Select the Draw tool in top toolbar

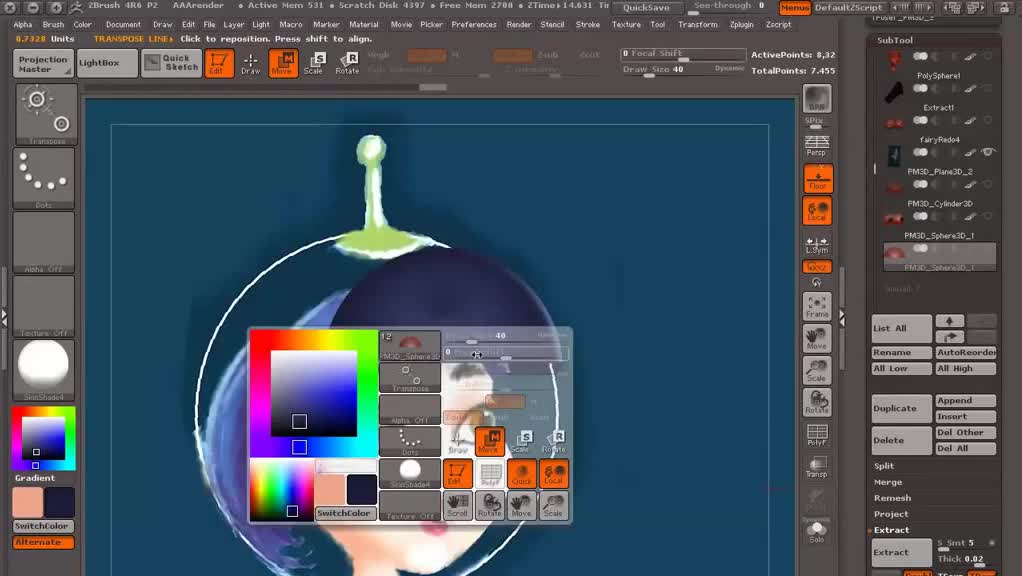click(250, 63)
